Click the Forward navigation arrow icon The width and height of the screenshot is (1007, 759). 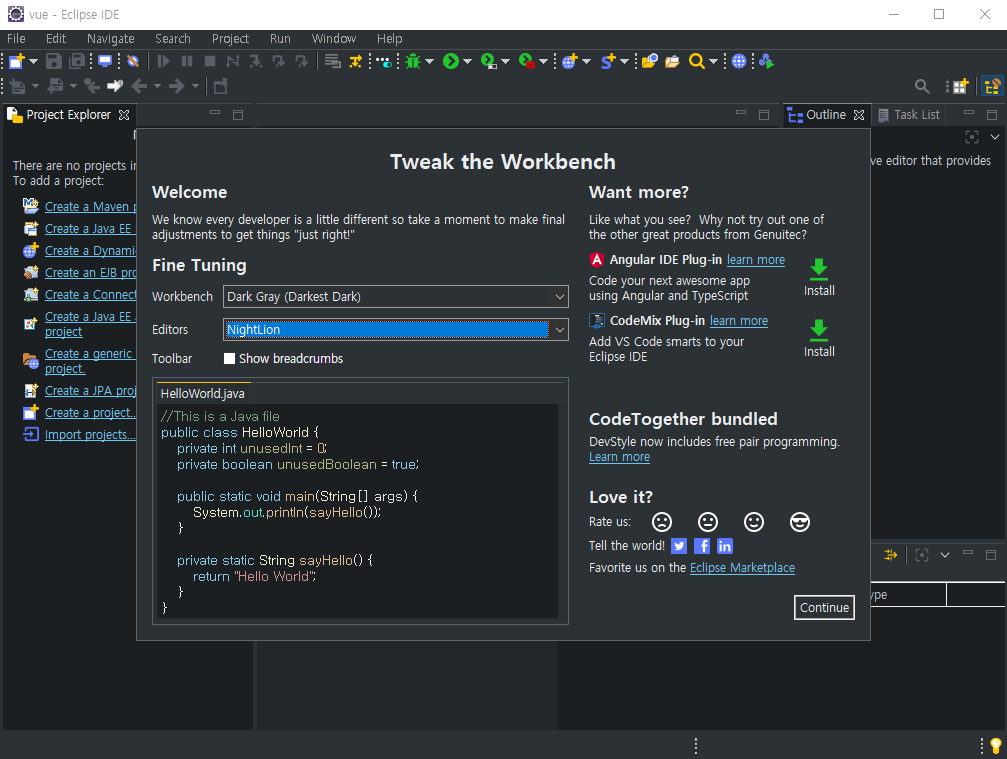coord(177,86)
